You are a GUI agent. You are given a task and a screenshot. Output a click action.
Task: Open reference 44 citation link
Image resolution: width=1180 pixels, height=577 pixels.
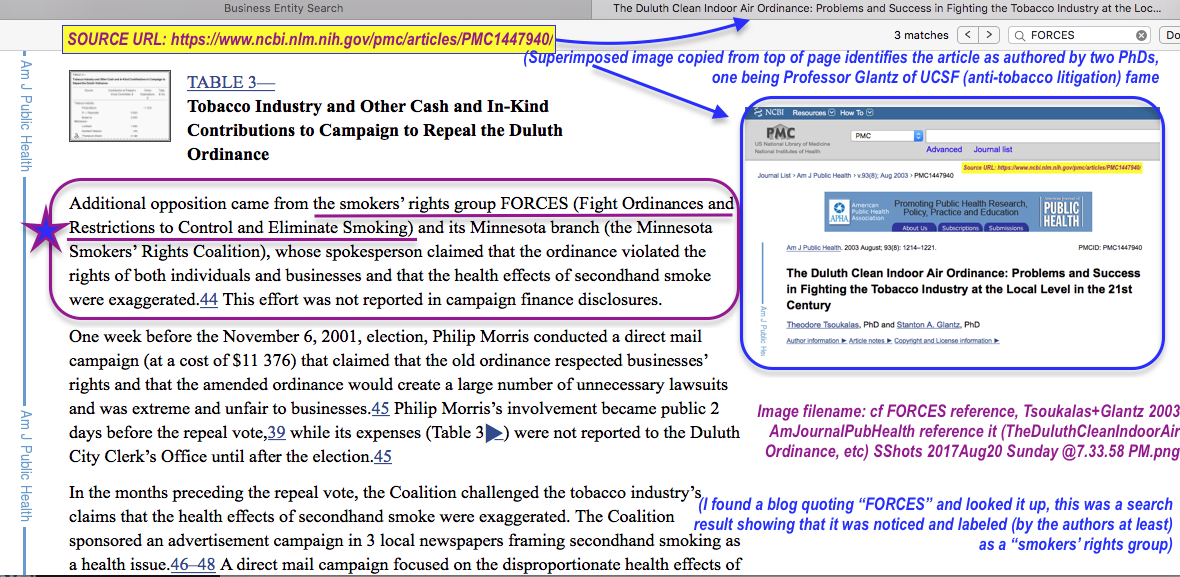coord(208,299)
